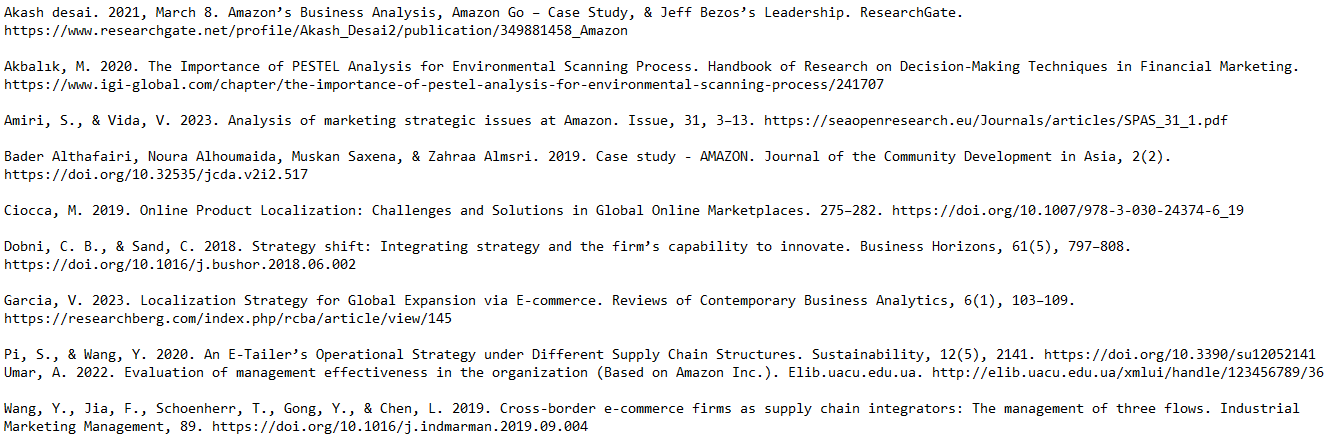The image size is (1342, 434).
Task: Open the su12052141 Sustainability DOI link
Action: click(1180, 355)
